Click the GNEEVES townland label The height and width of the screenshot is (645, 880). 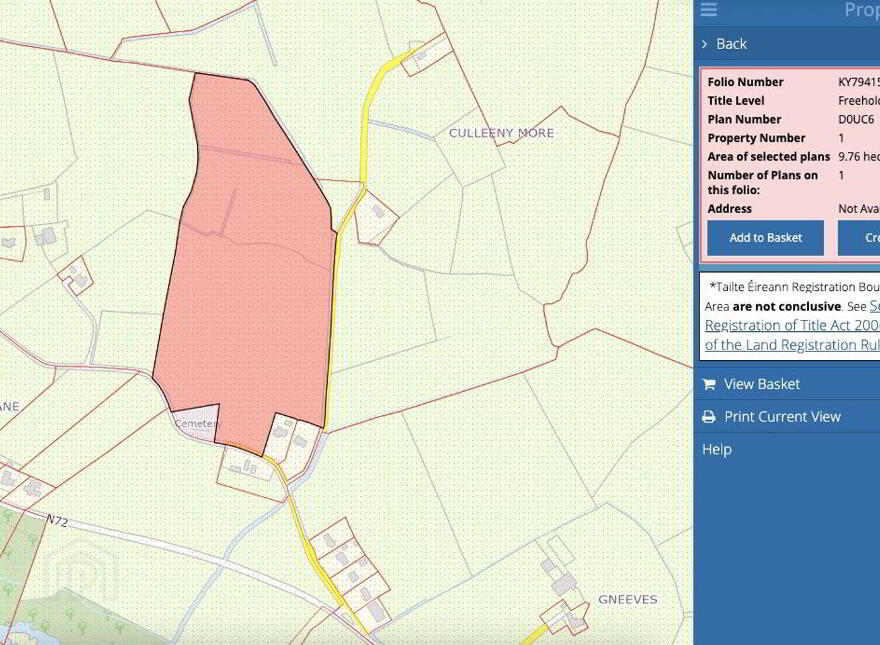627,600
